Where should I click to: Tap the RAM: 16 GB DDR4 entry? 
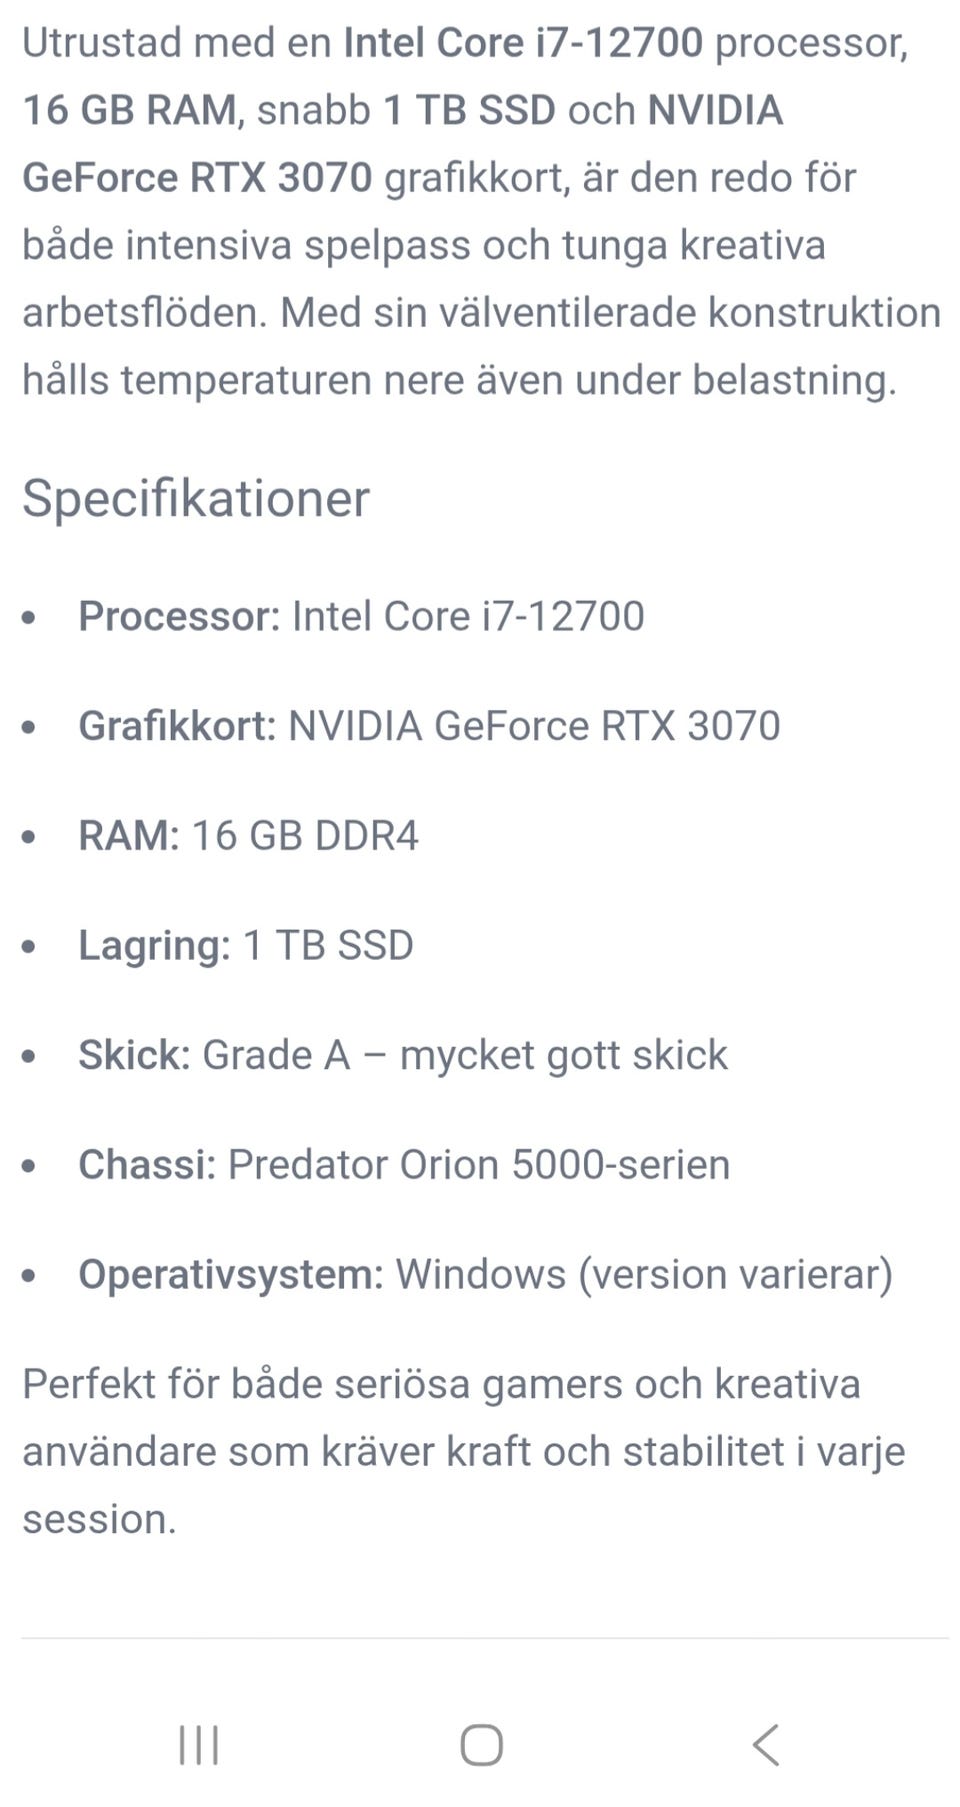click(248, 836)
